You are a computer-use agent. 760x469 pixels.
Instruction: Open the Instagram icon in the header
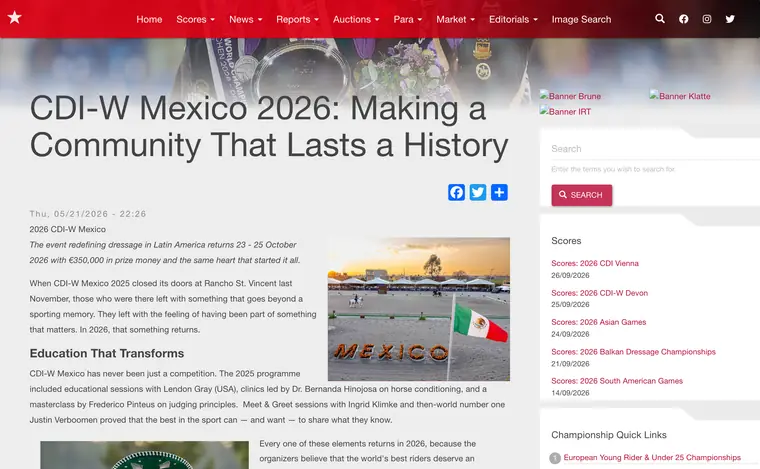pos(707,19)
